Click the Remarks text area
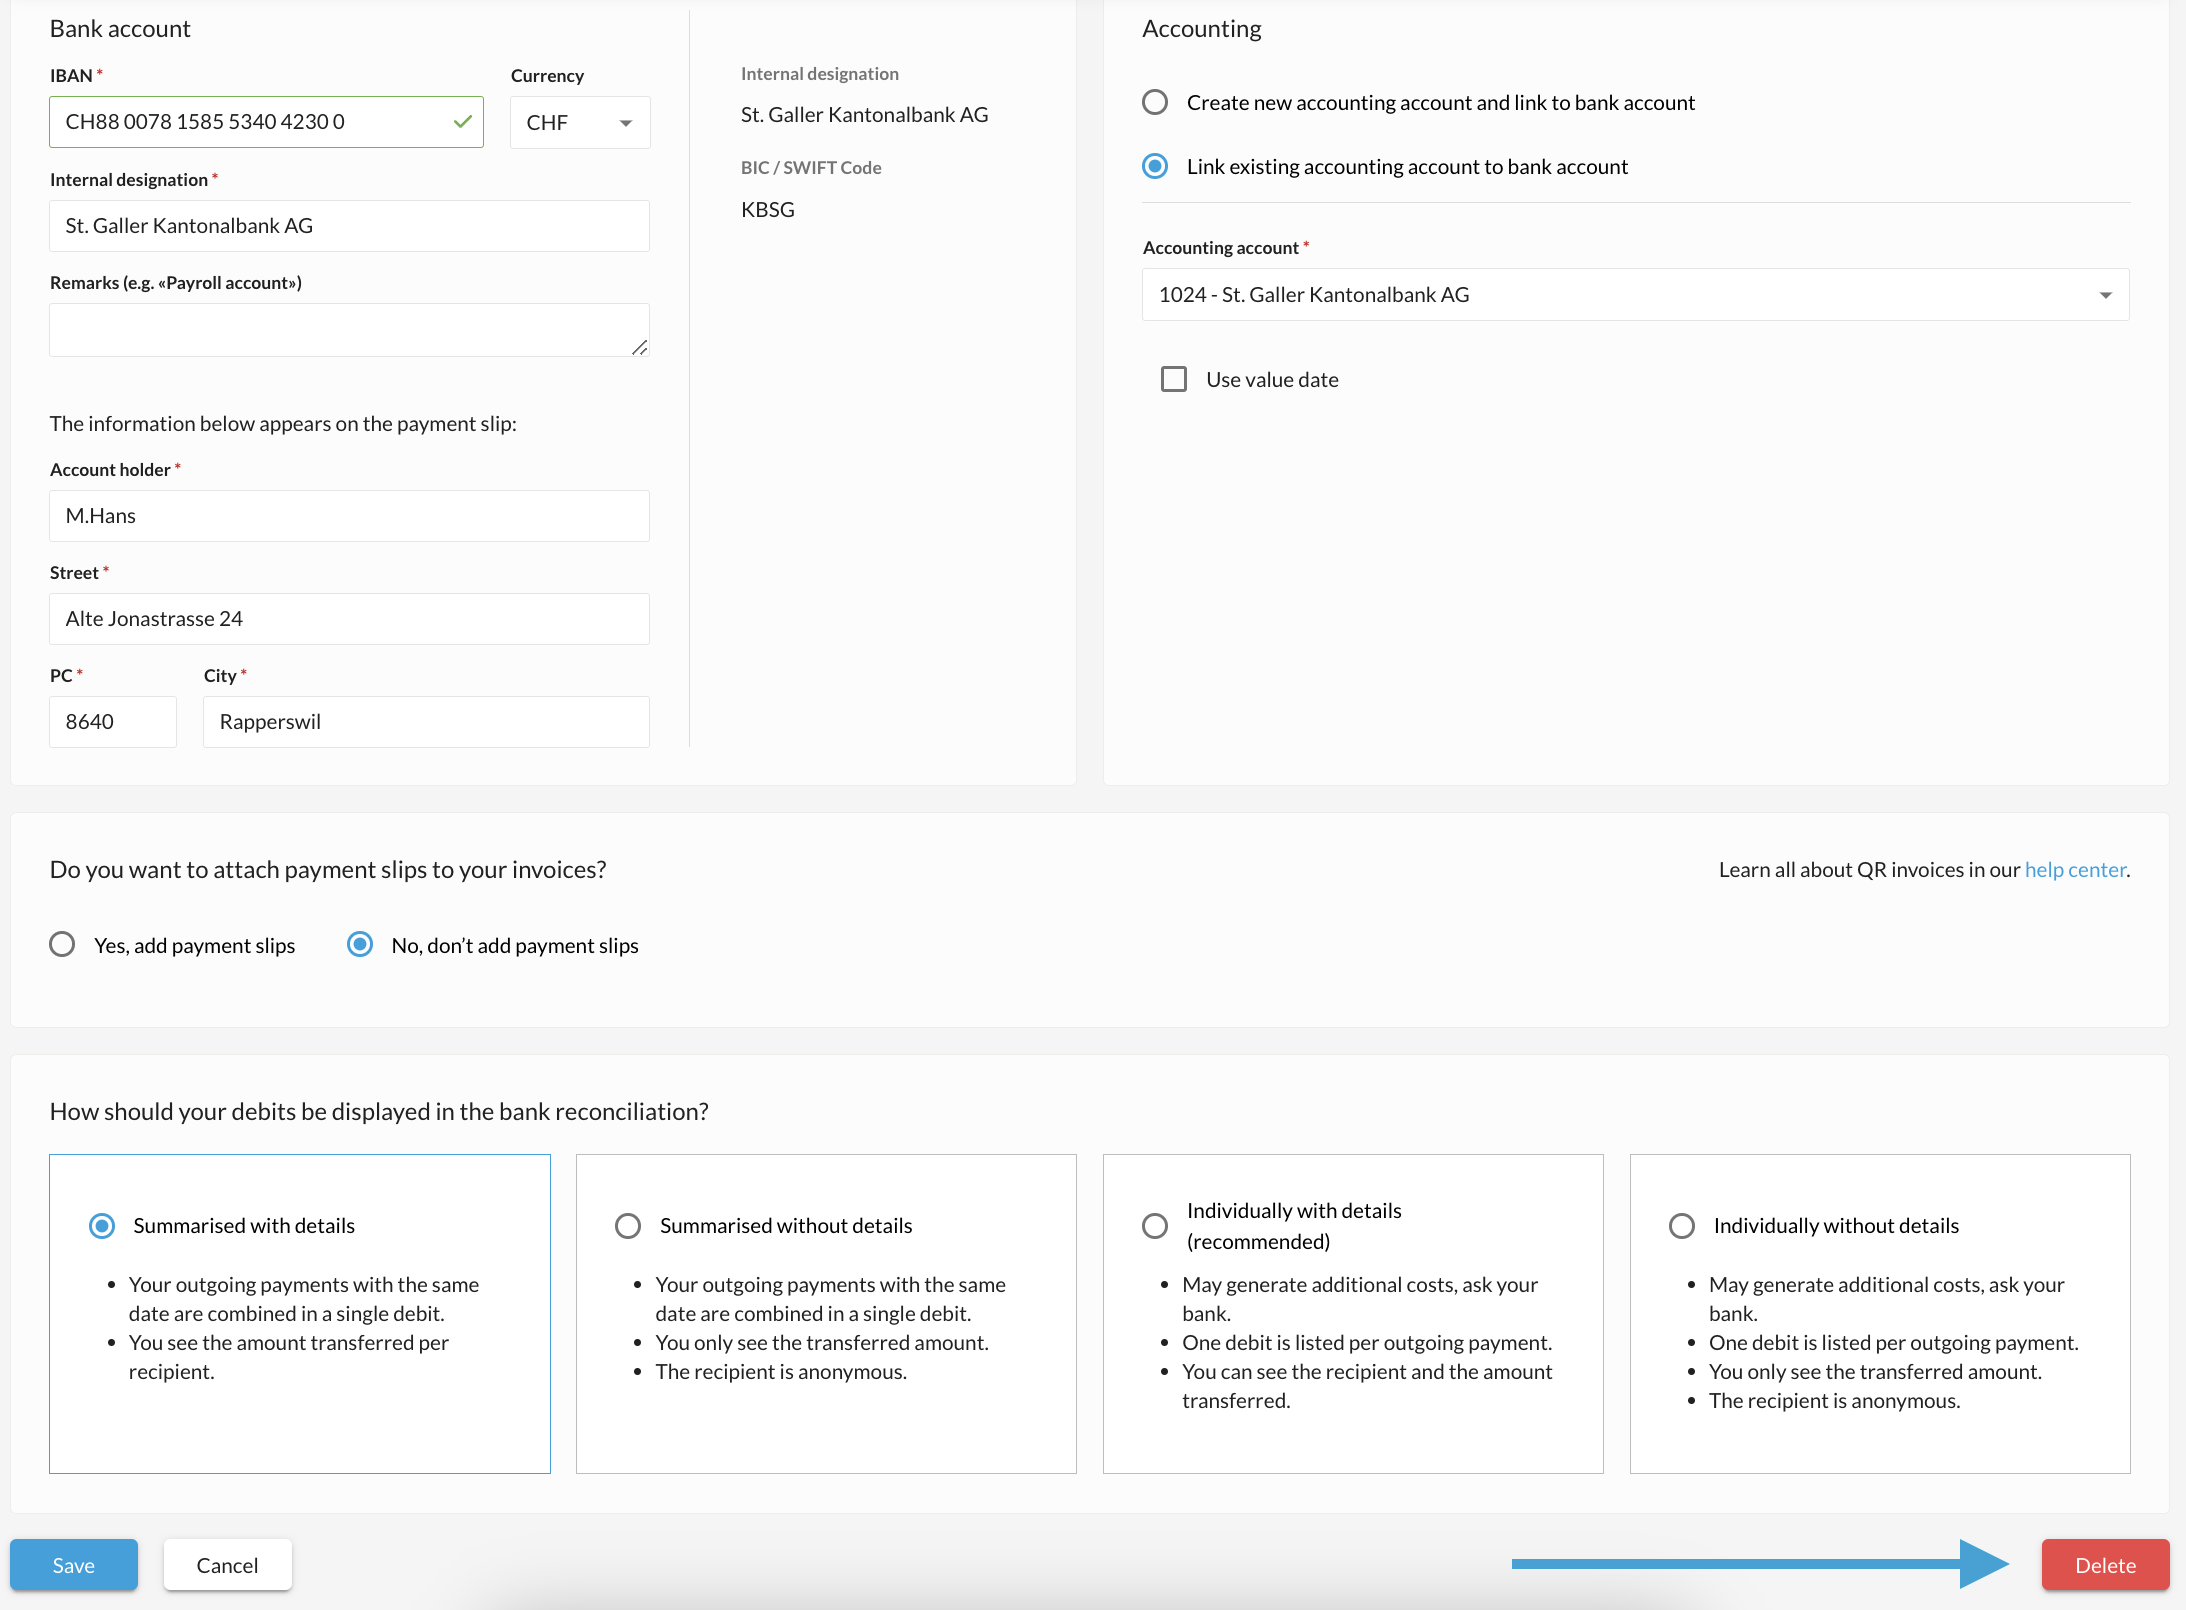 tap(349, 330)
